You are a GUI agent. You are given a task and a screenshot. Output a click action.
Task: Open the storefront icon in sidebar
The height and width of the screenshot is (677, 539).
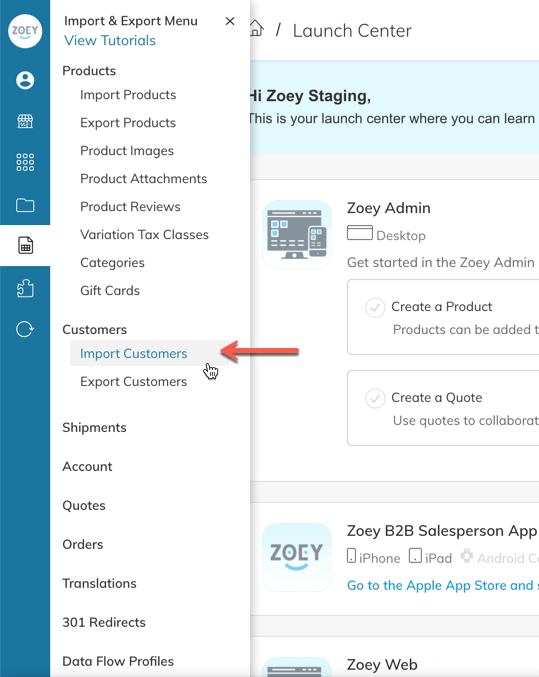coord(25,121)
